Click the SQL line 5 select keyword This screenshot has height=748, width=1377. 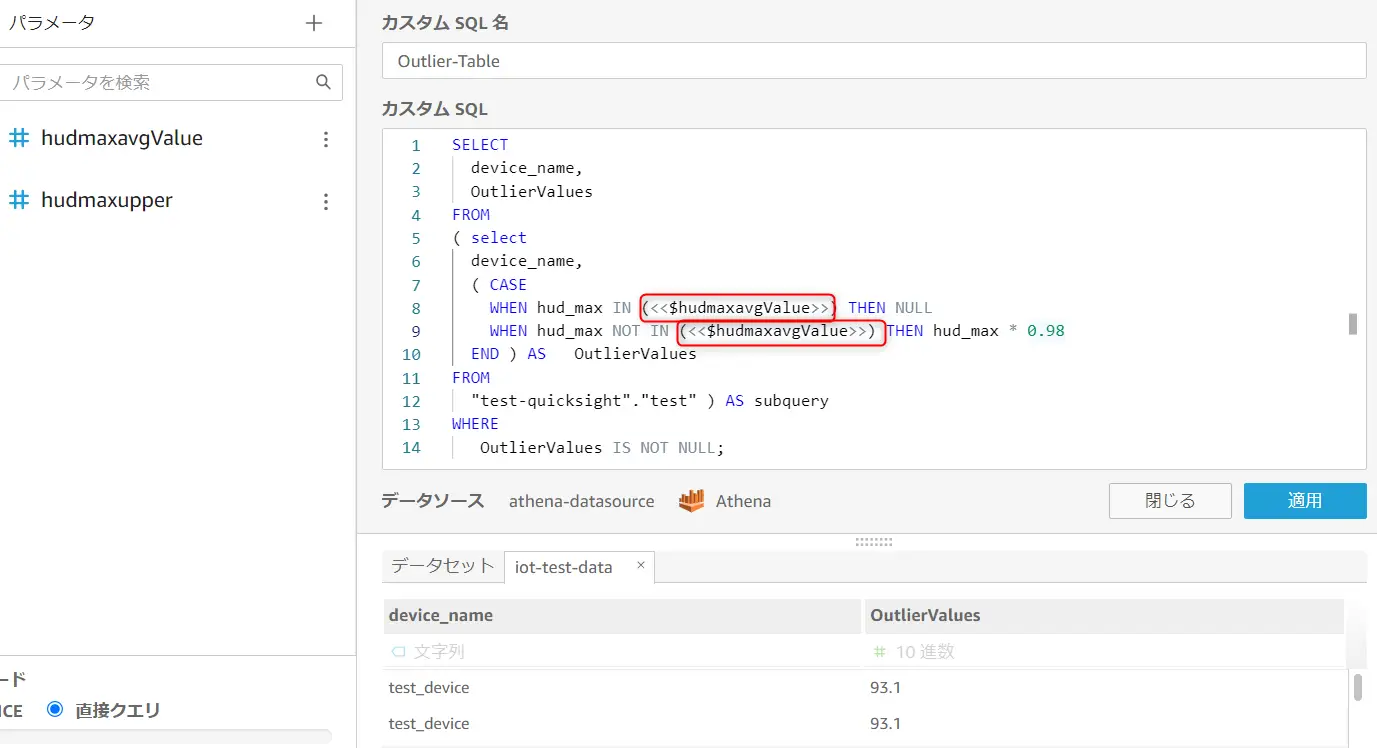[x=499, y=238]
